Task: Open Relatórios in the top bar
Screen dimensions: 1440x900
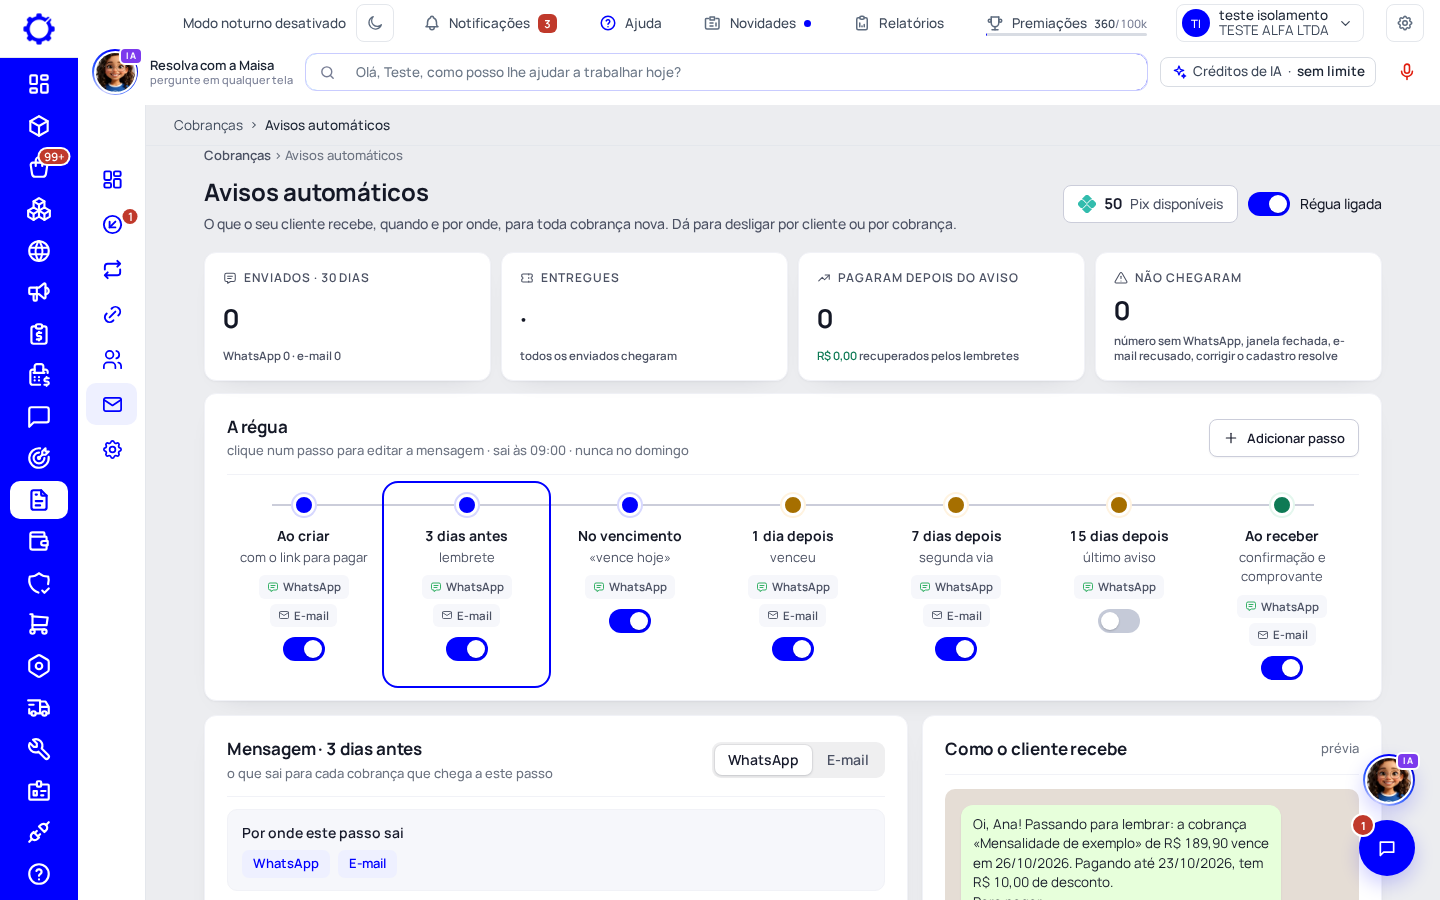Action: point(899,23)
